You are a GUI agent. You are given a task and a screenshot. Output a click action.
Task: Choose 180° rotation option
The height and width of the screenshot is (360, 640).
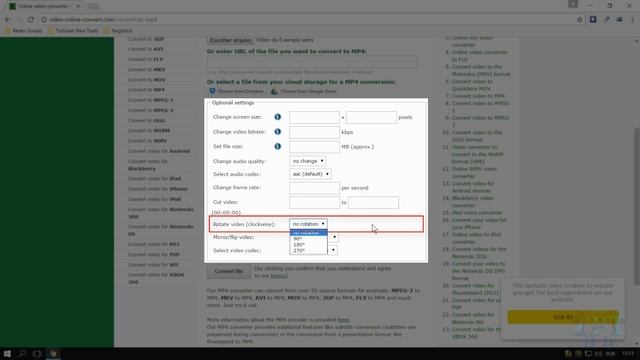click(309, 245)
